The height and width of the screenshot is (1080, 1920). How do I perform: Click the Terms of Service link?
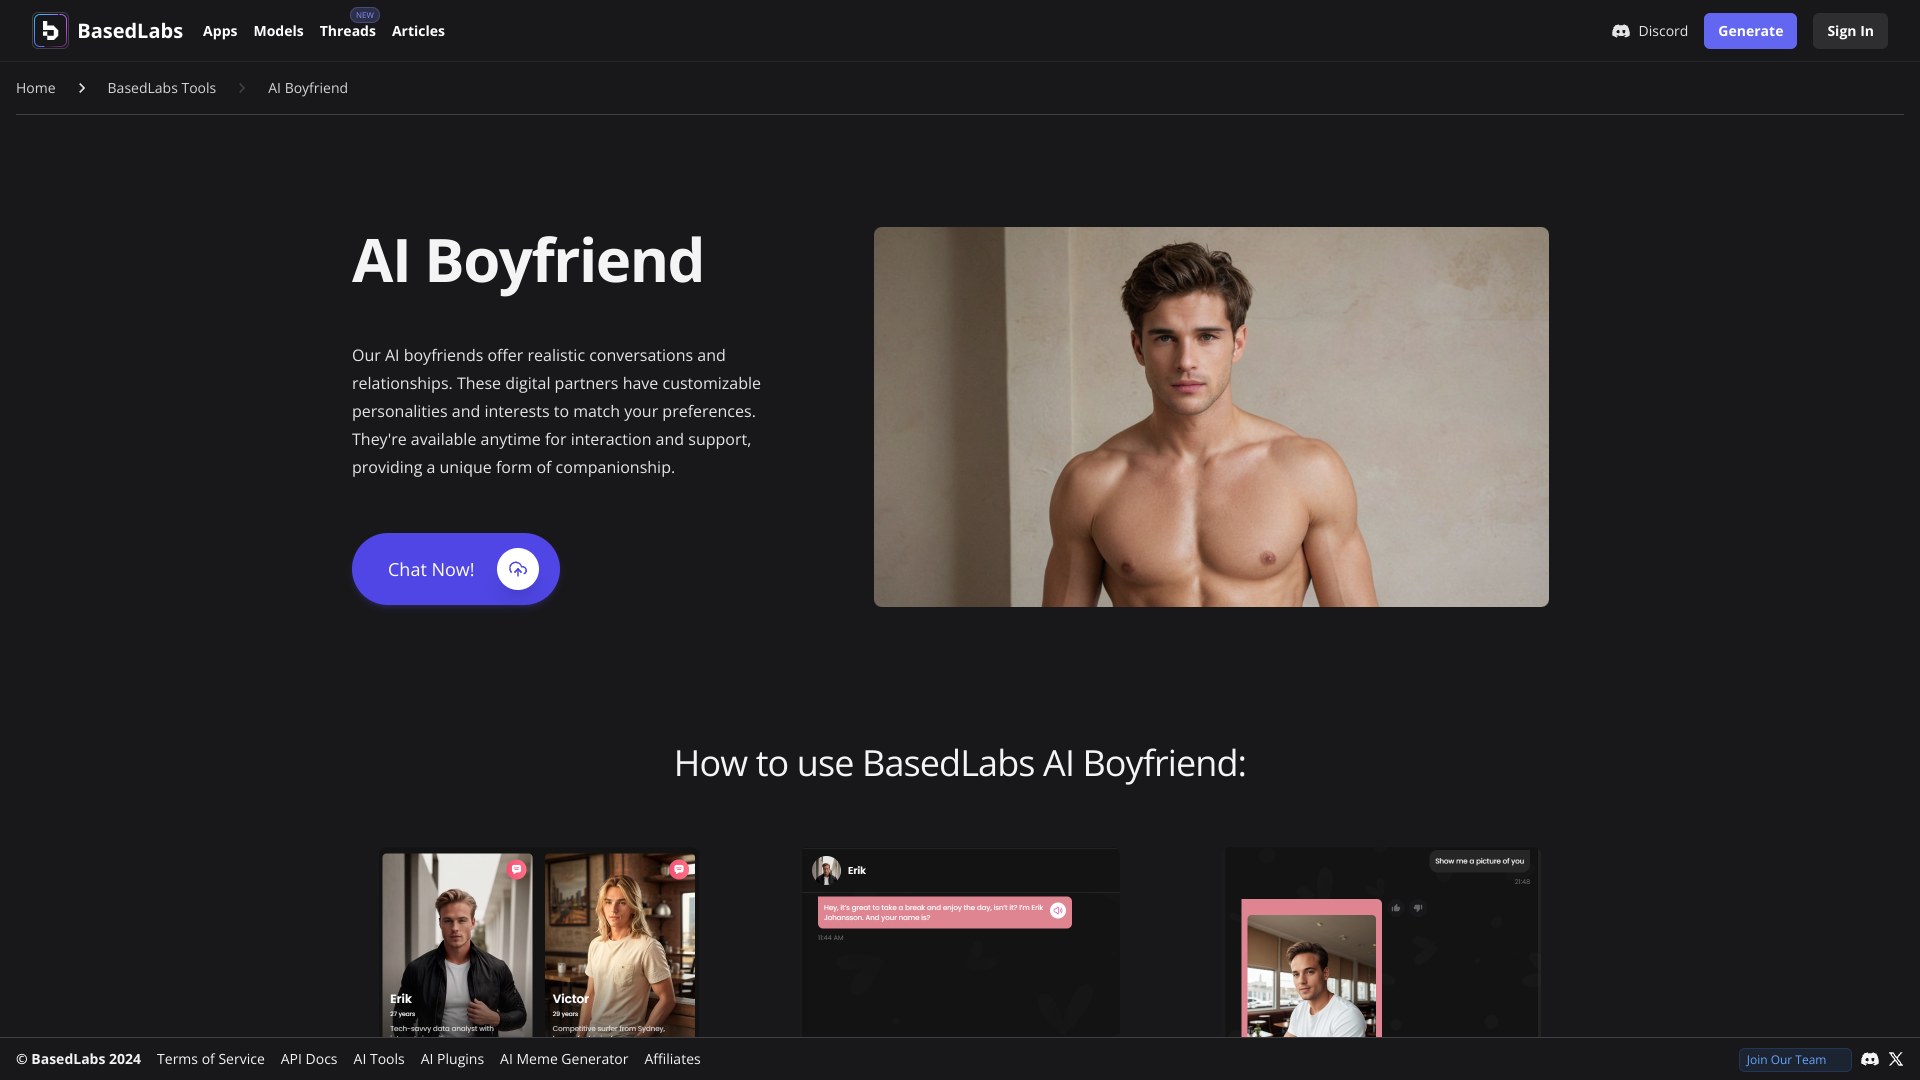[x=211, y=1058]
